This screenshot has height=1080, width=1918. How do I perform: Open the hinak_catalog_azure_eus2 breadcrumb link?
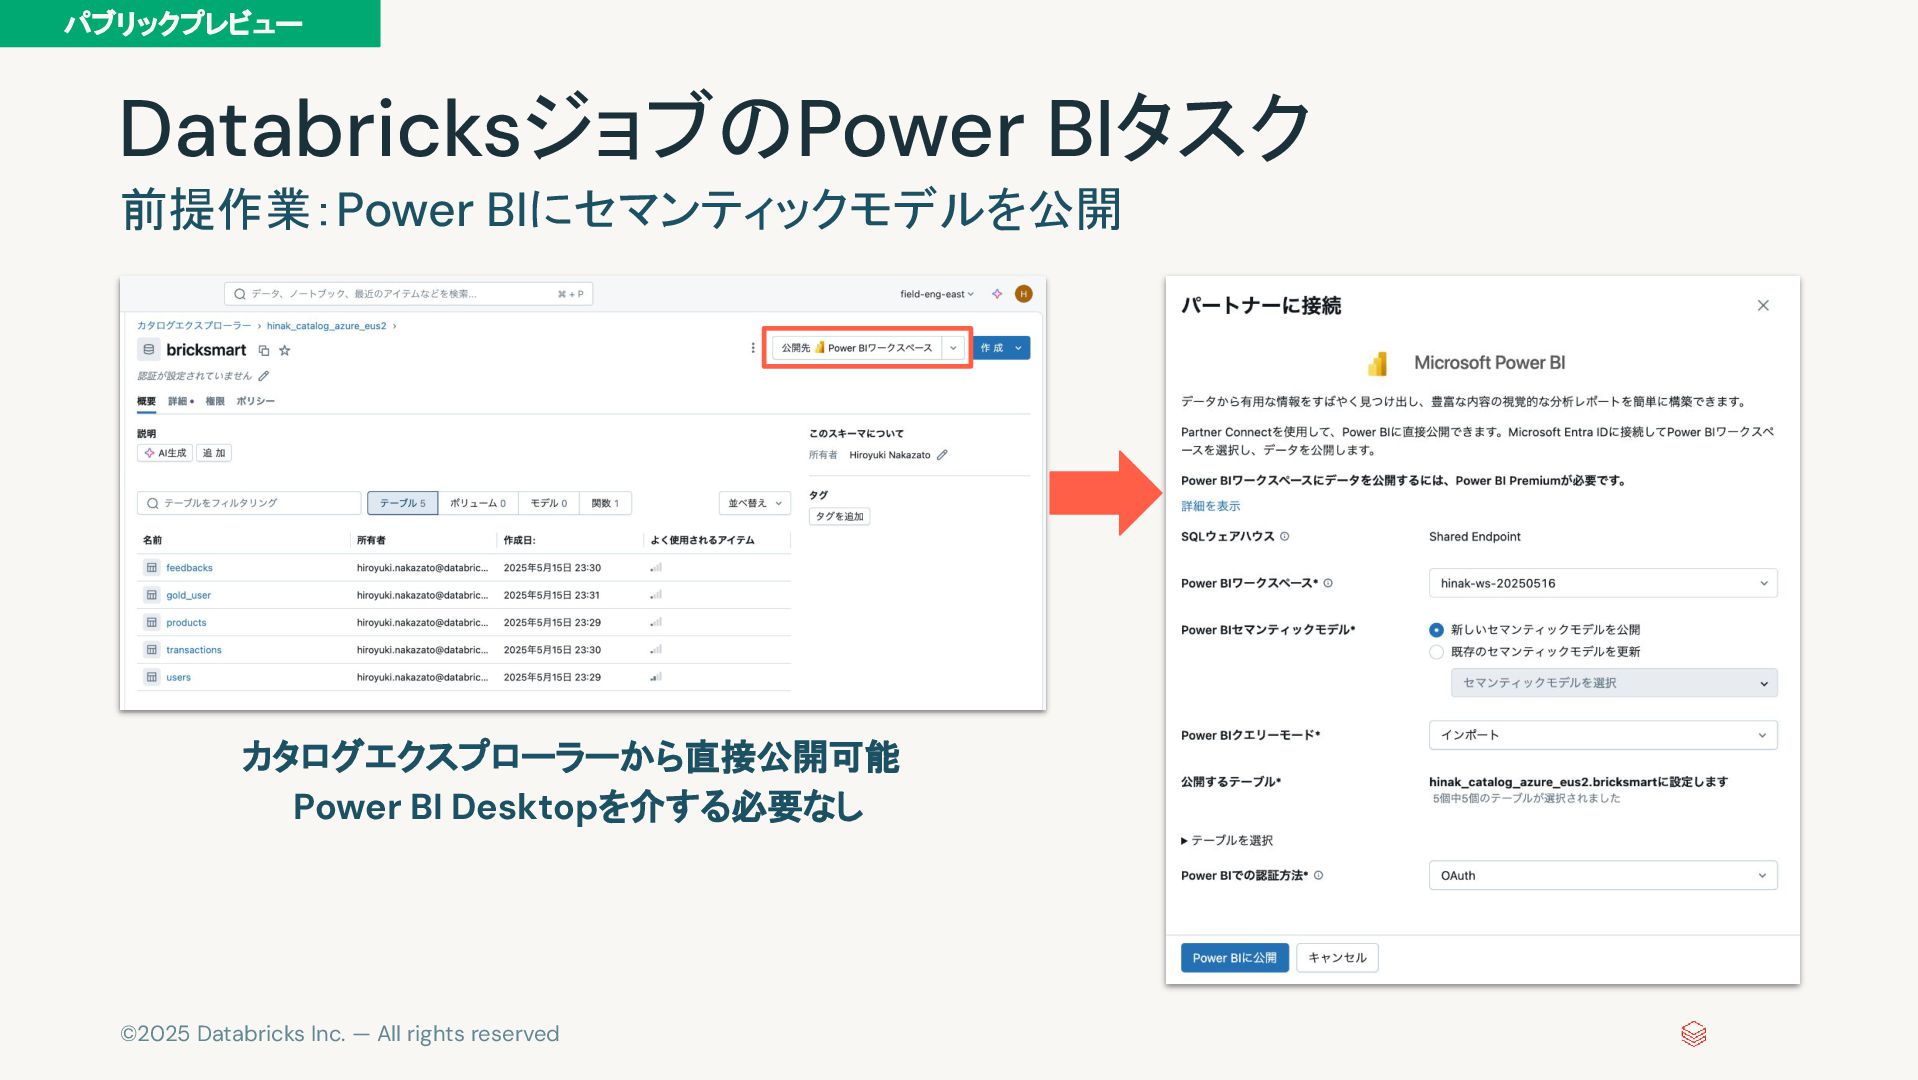[326, 326]
